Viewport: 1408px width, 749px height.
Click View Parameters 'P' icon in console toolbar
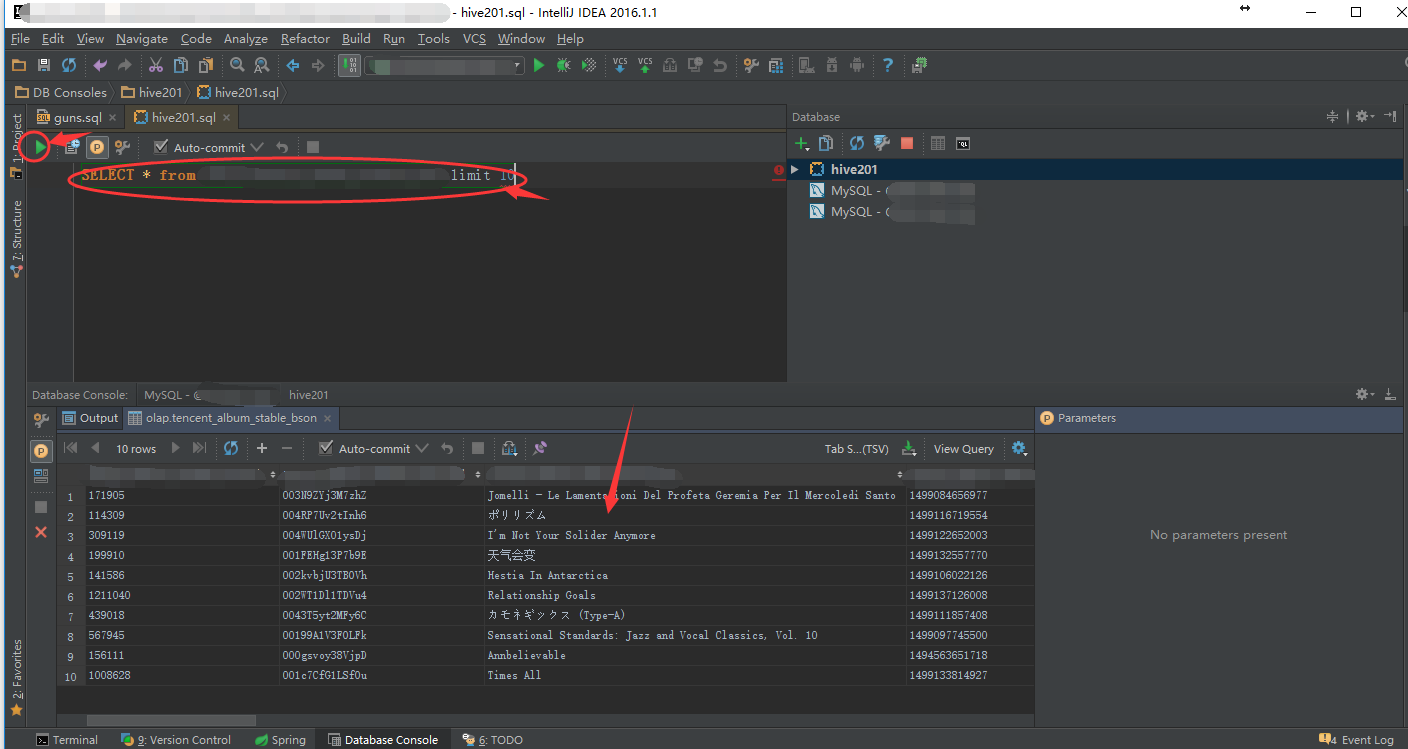(x=97, y=147)
